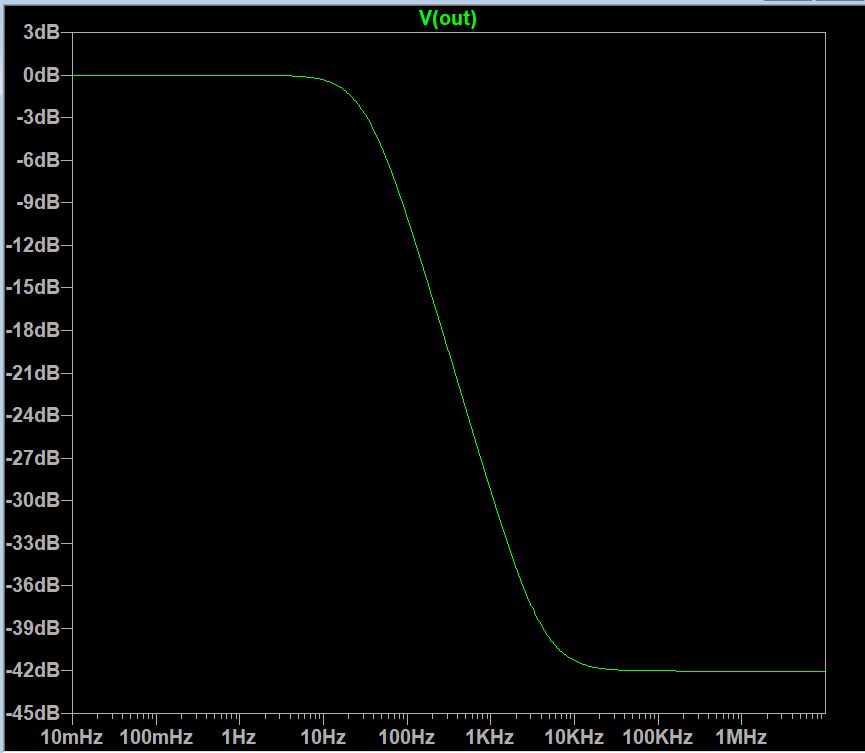This screenshot has width=865, height=753.
Task: Select the 100KHz frequency label
Action: tap(658, 737)
